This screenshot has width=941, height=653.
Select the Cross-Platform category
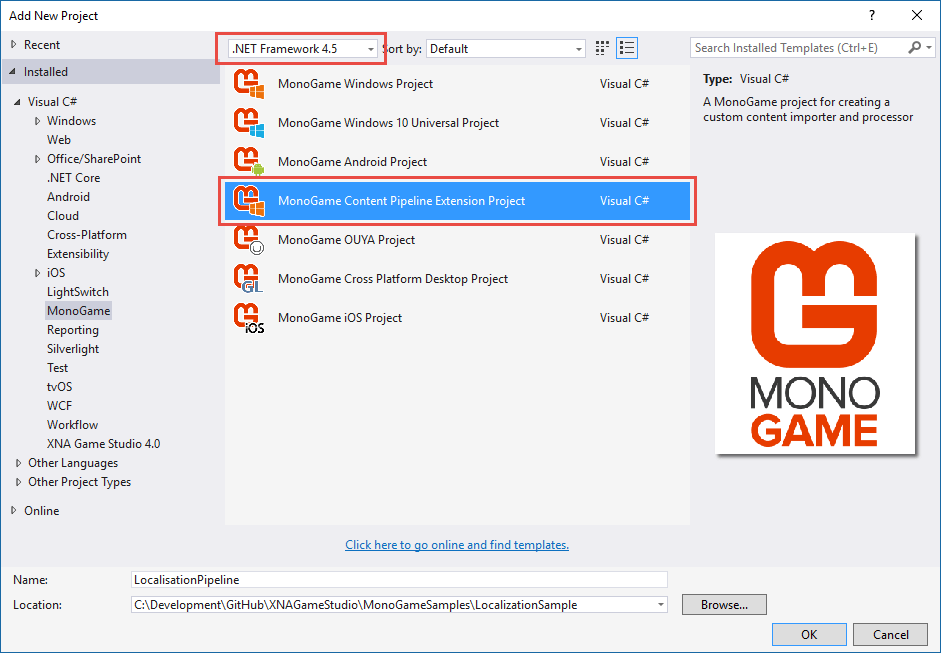[87, 235]
